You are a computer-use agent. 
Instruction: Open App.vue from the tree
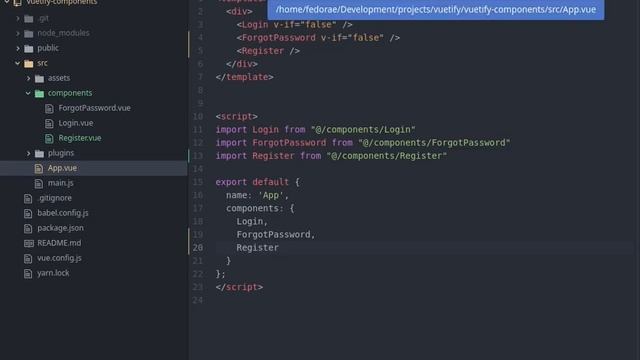point(62,168)
